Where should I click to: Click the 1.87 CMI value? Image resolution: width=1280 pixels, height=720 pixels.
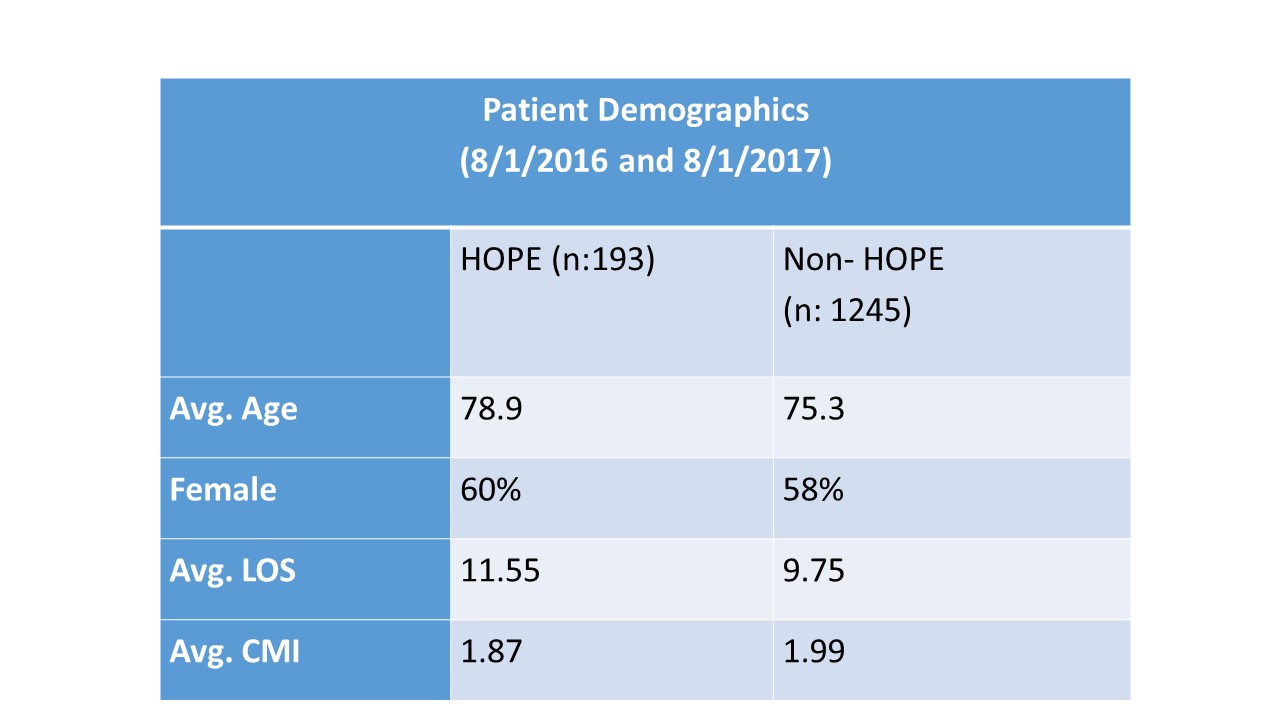[491, 652]
